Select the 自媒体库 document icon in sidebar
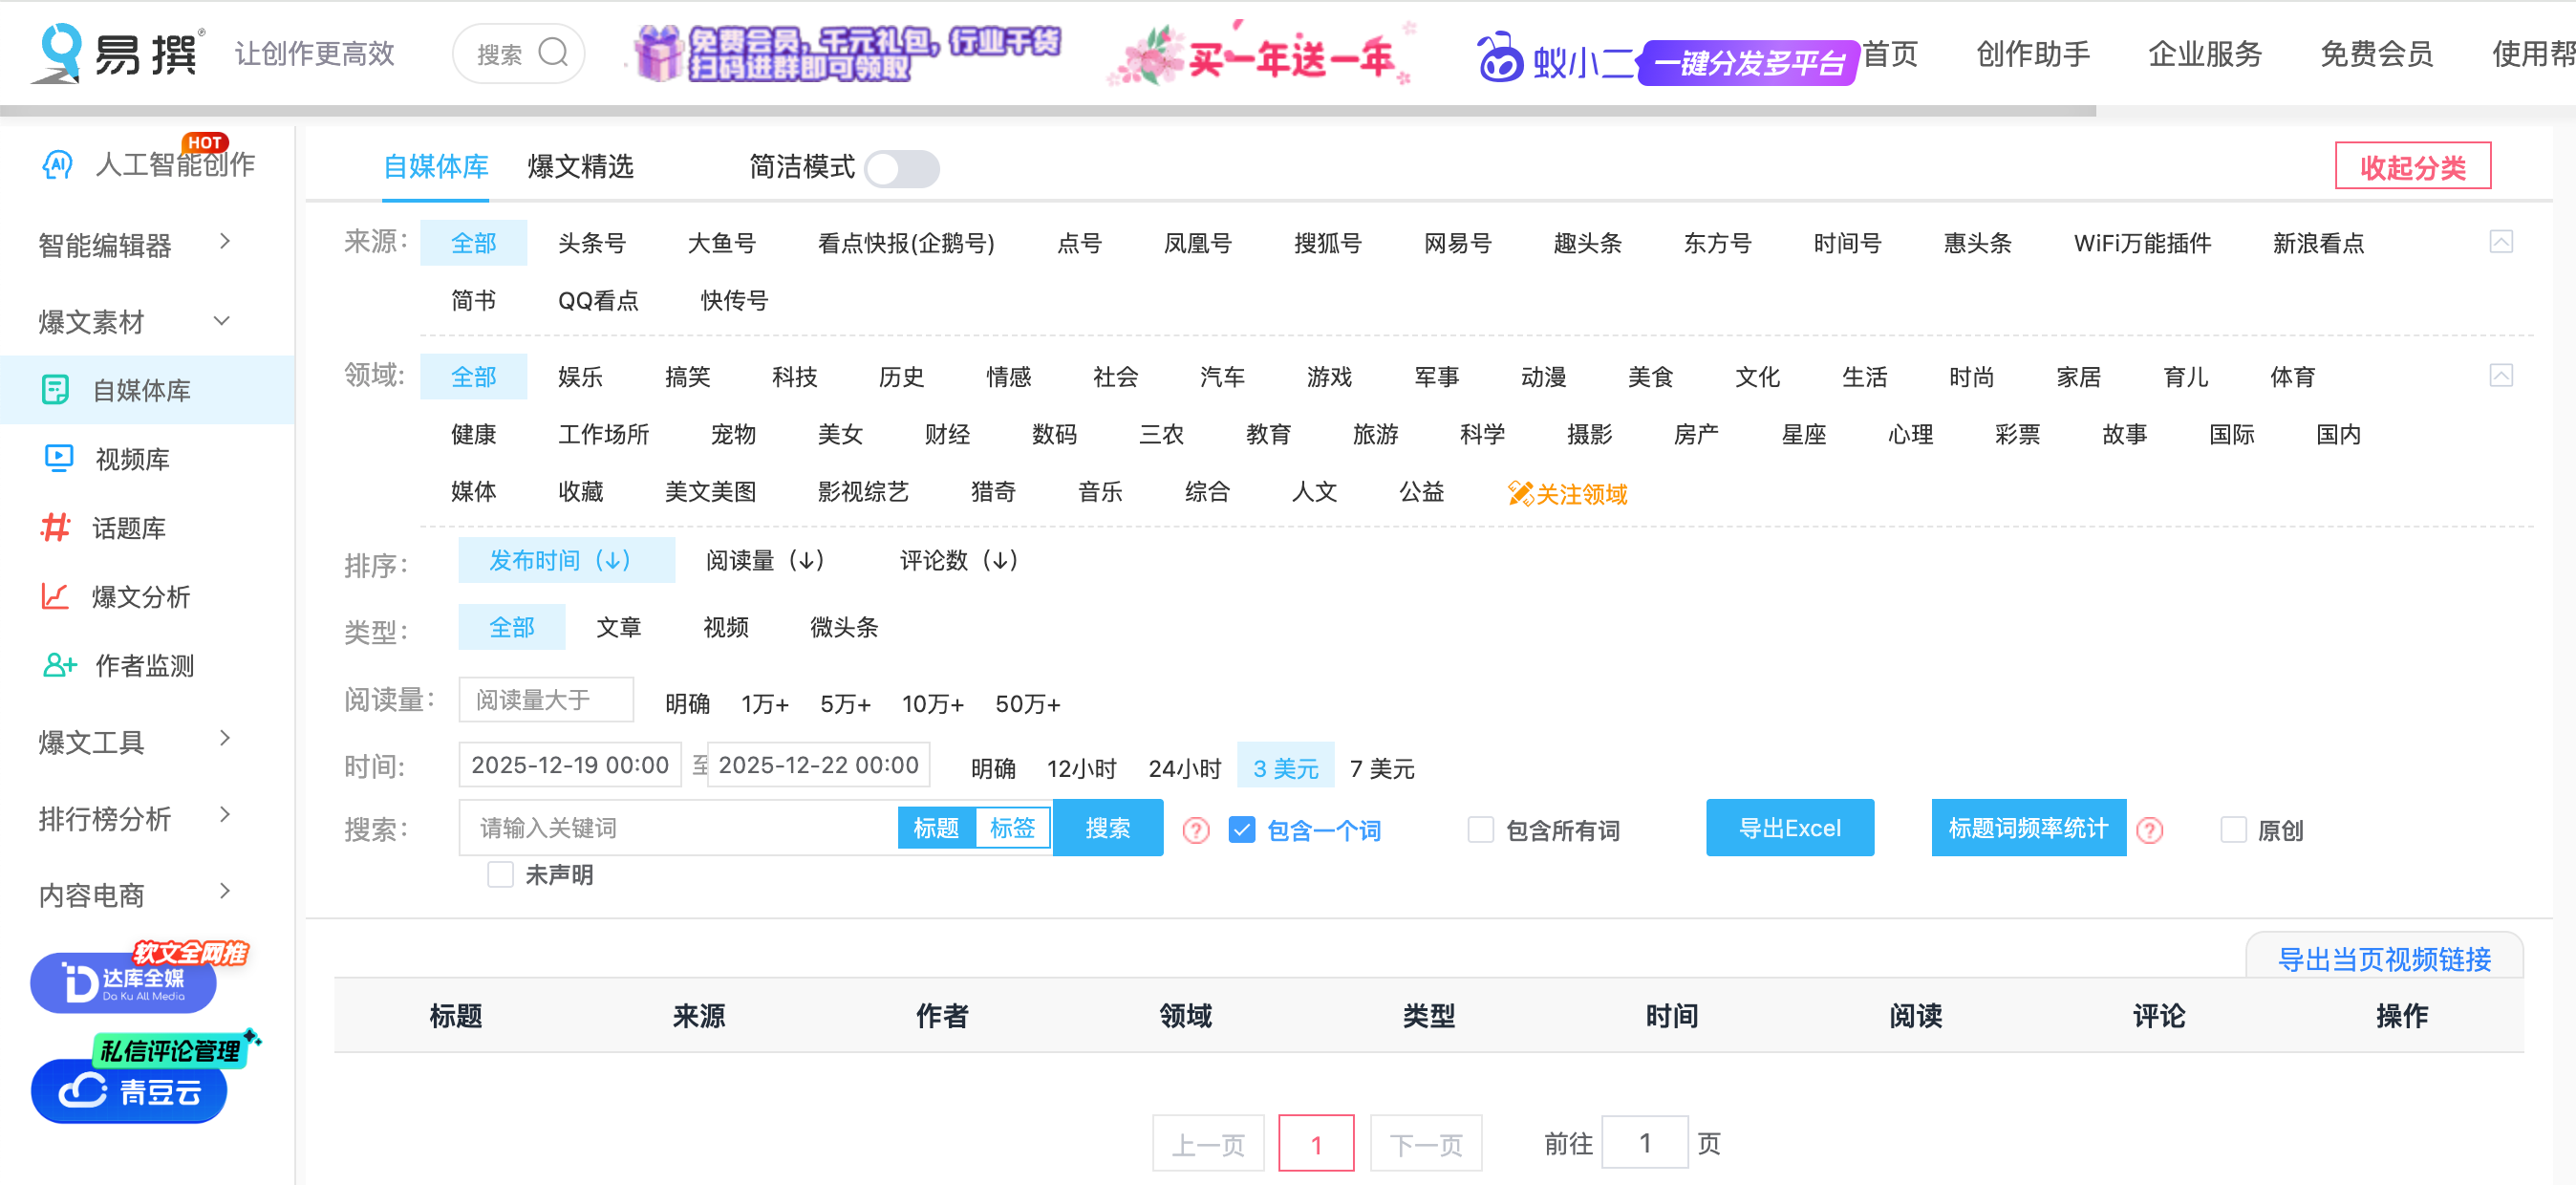 58,390
